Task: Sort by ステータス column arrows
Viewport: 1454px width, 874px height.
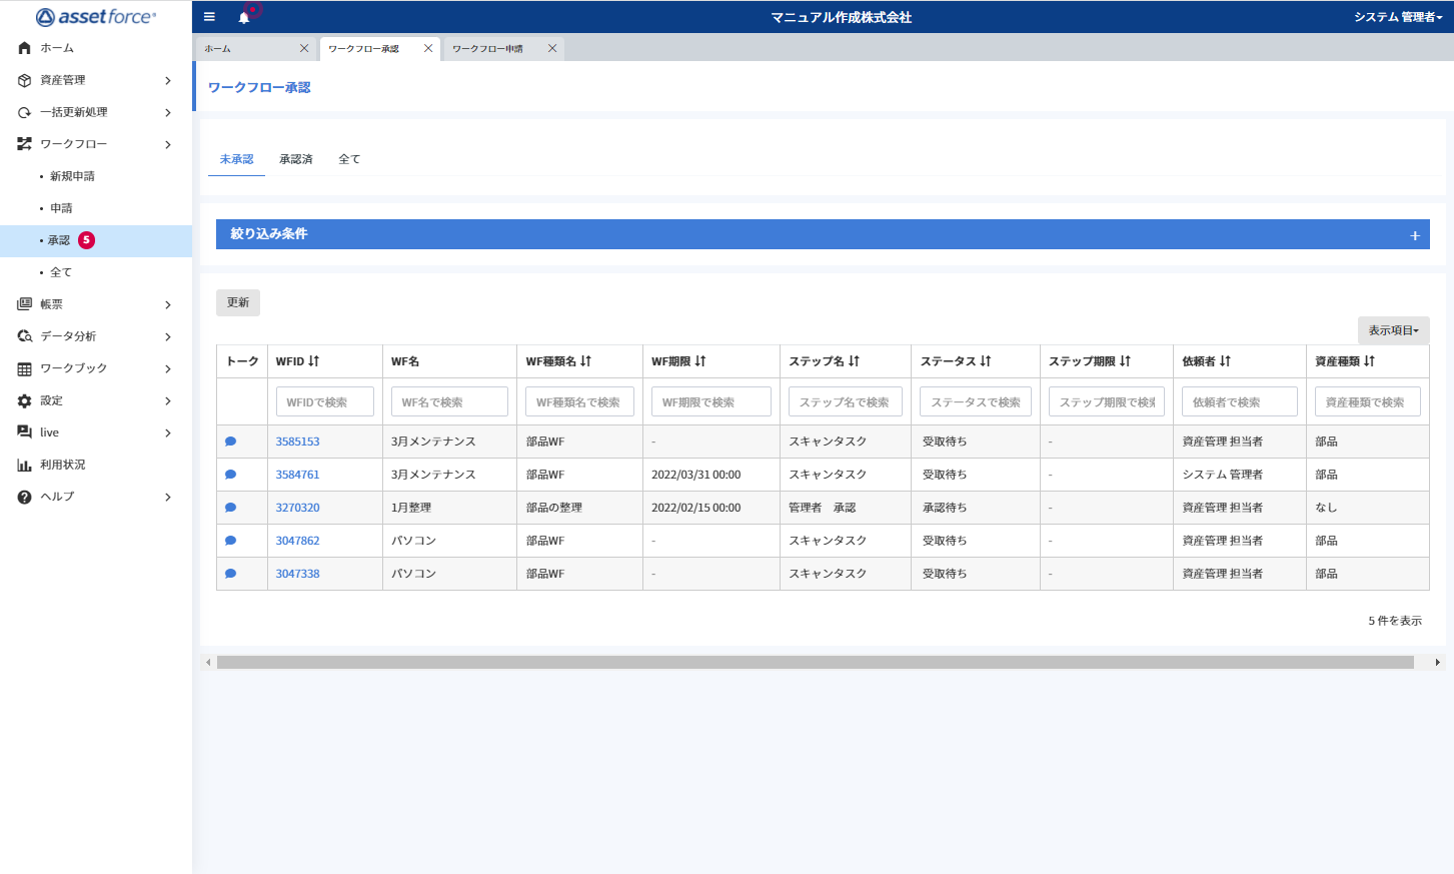Action: (986, 361)
